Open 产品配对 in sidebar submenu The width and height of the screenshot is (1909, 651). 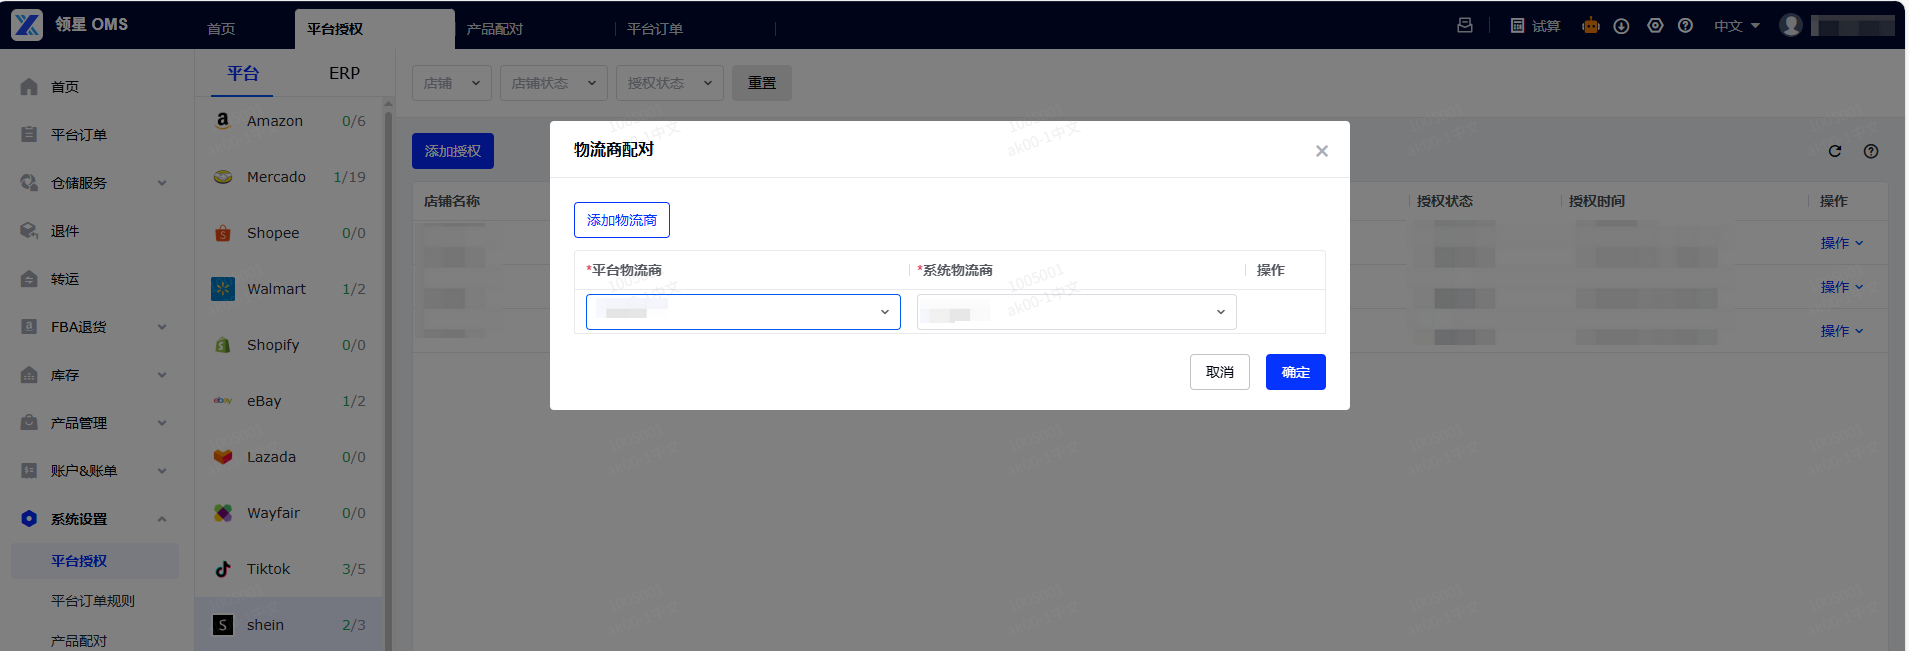click(79, 640)
